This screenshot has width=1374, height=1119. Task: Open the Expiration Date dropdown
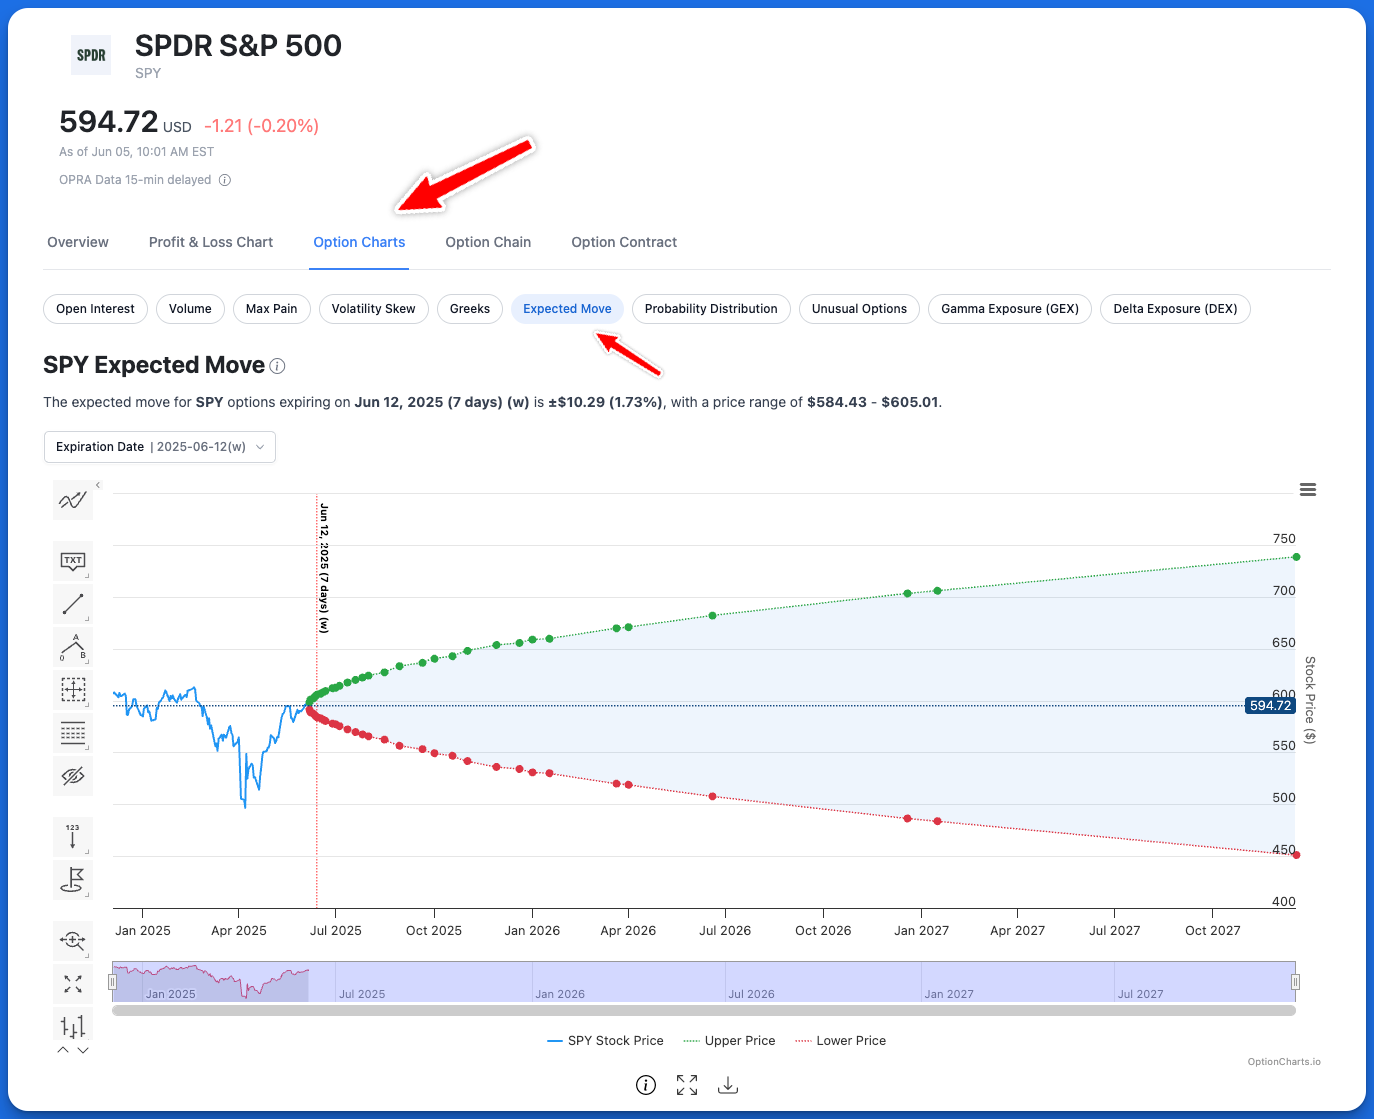(x=160, y=447)
